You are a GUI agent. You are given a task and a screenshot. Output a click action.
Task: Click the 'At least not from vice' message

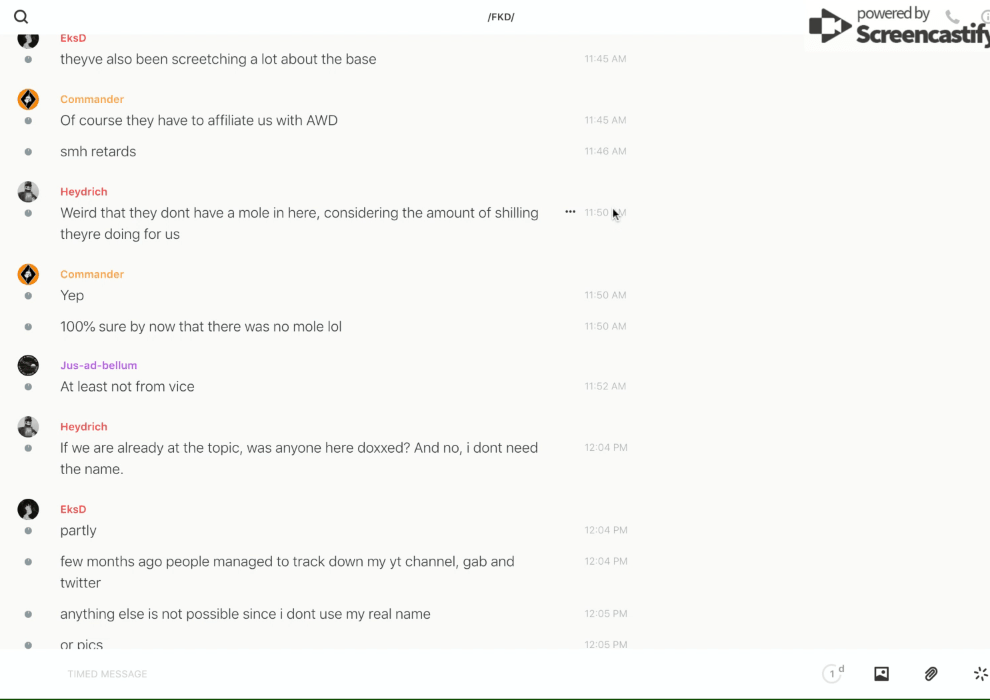[127, 387]
